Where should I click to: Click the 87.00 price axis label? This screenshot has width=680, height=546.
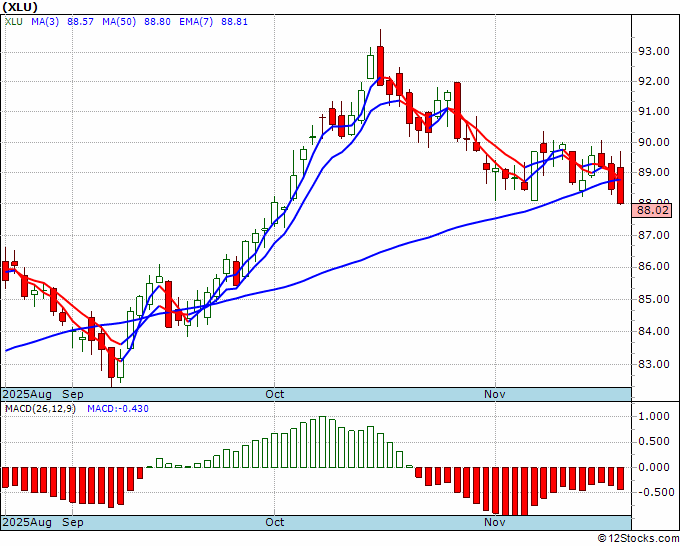click(653, 235)
